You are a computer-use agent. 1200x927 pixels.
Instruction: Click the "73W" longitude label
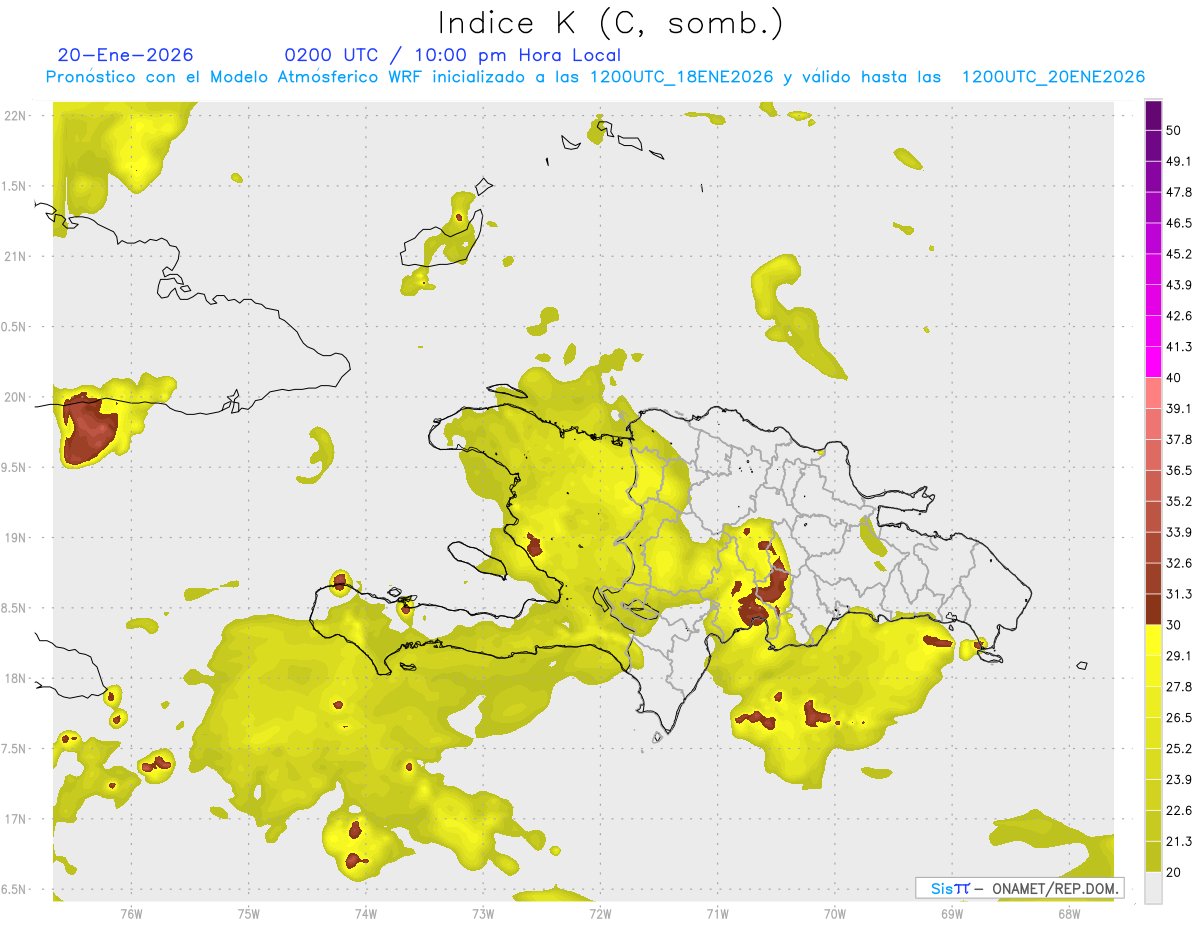(x=483, y=913)
